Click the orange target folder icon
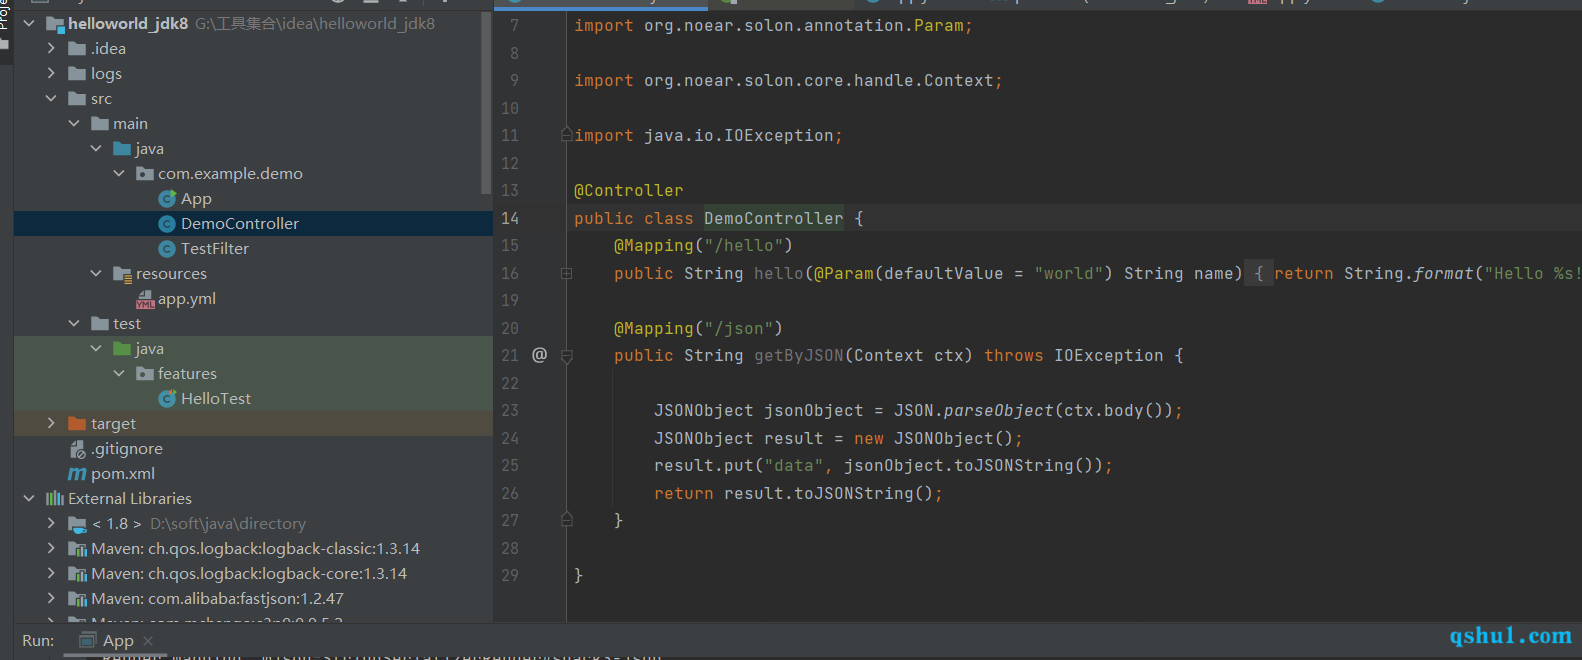The width and height of the screenshot is (1582, 660). pos(77,424)
